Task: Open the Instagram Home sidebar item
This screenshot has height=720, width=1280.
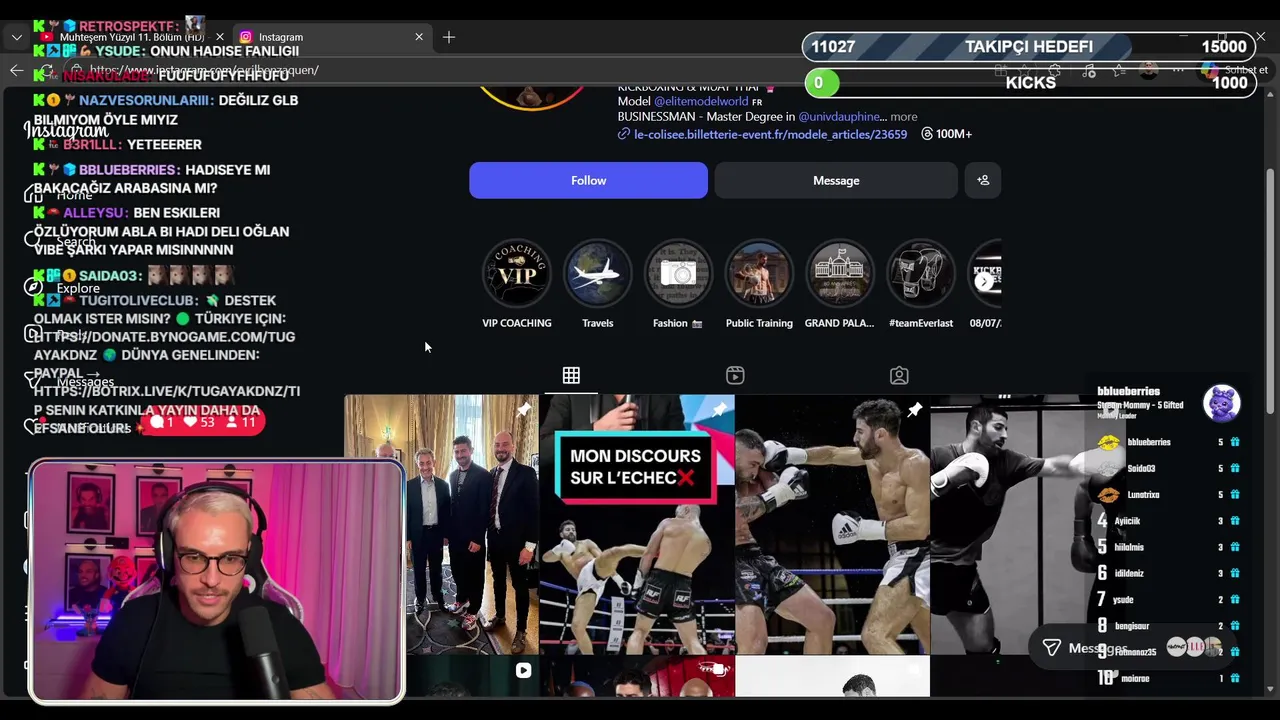Action: (60, 195)
